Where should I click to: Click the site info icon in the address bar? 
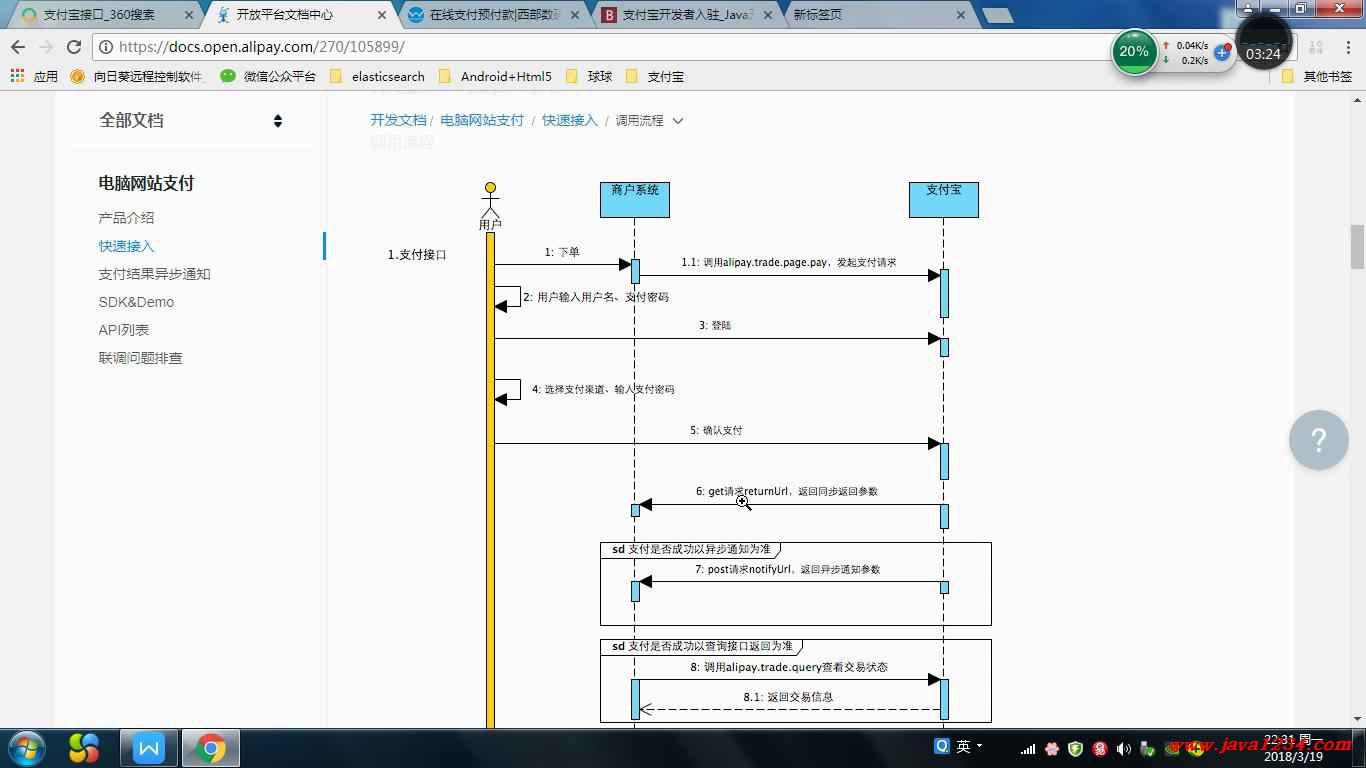106,47
